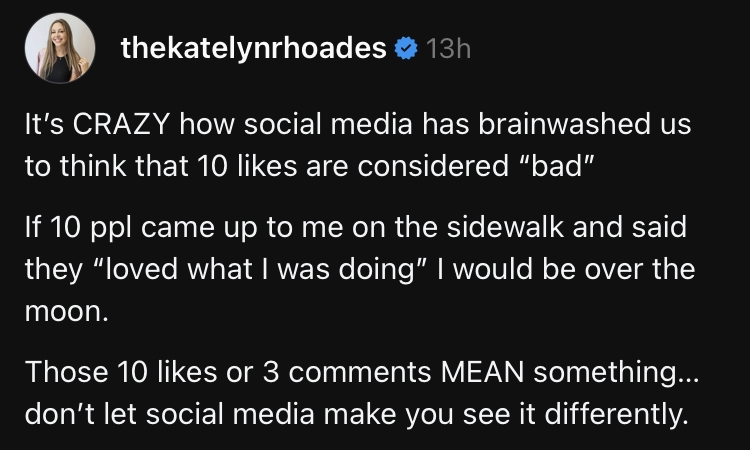The height and width of the screenshot is (450, 750).
Task: Click the word "differently." at the post end
Action: coord(617,414)
